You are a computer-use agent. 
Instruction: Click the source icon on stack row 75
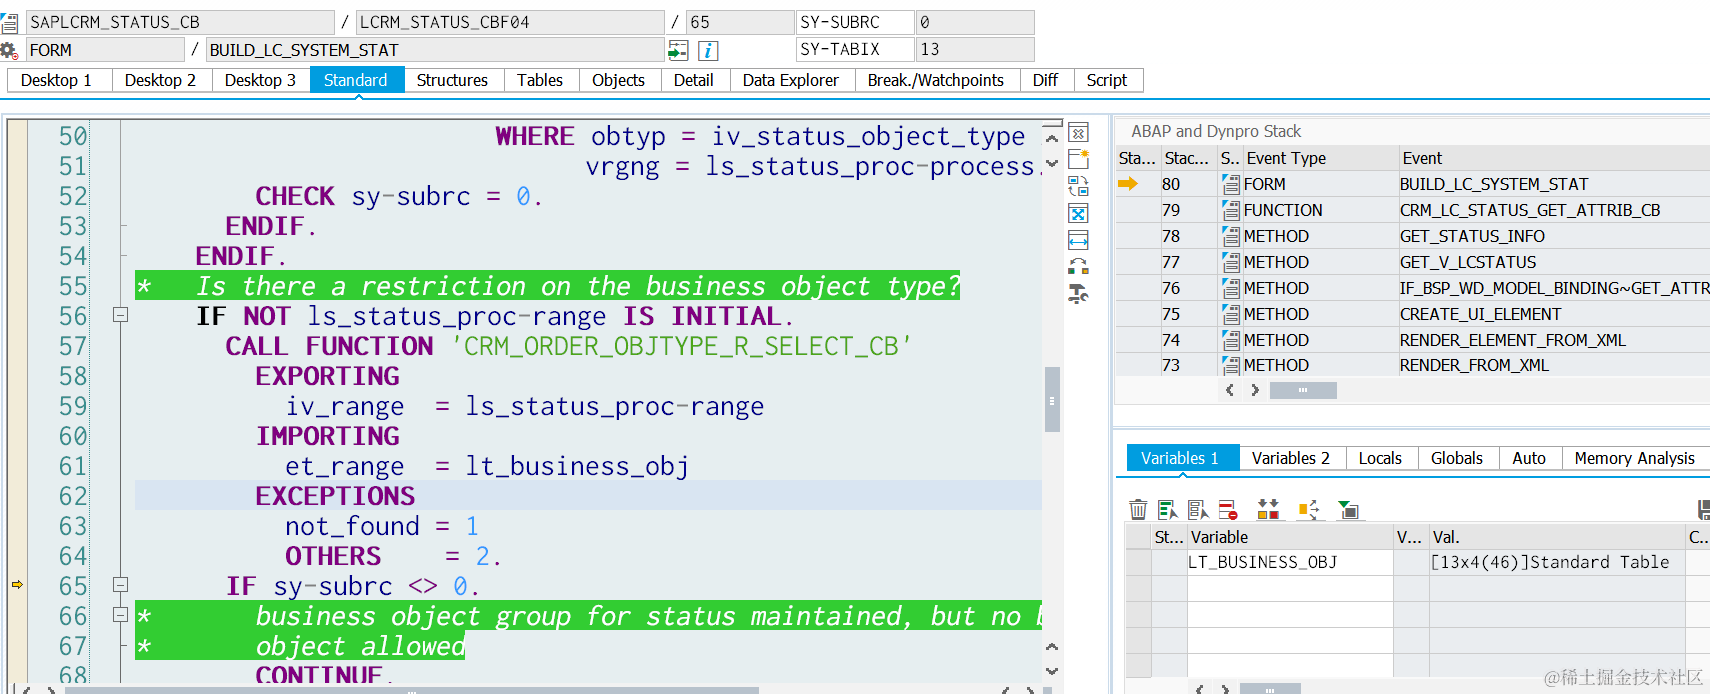pos(1231,314)
